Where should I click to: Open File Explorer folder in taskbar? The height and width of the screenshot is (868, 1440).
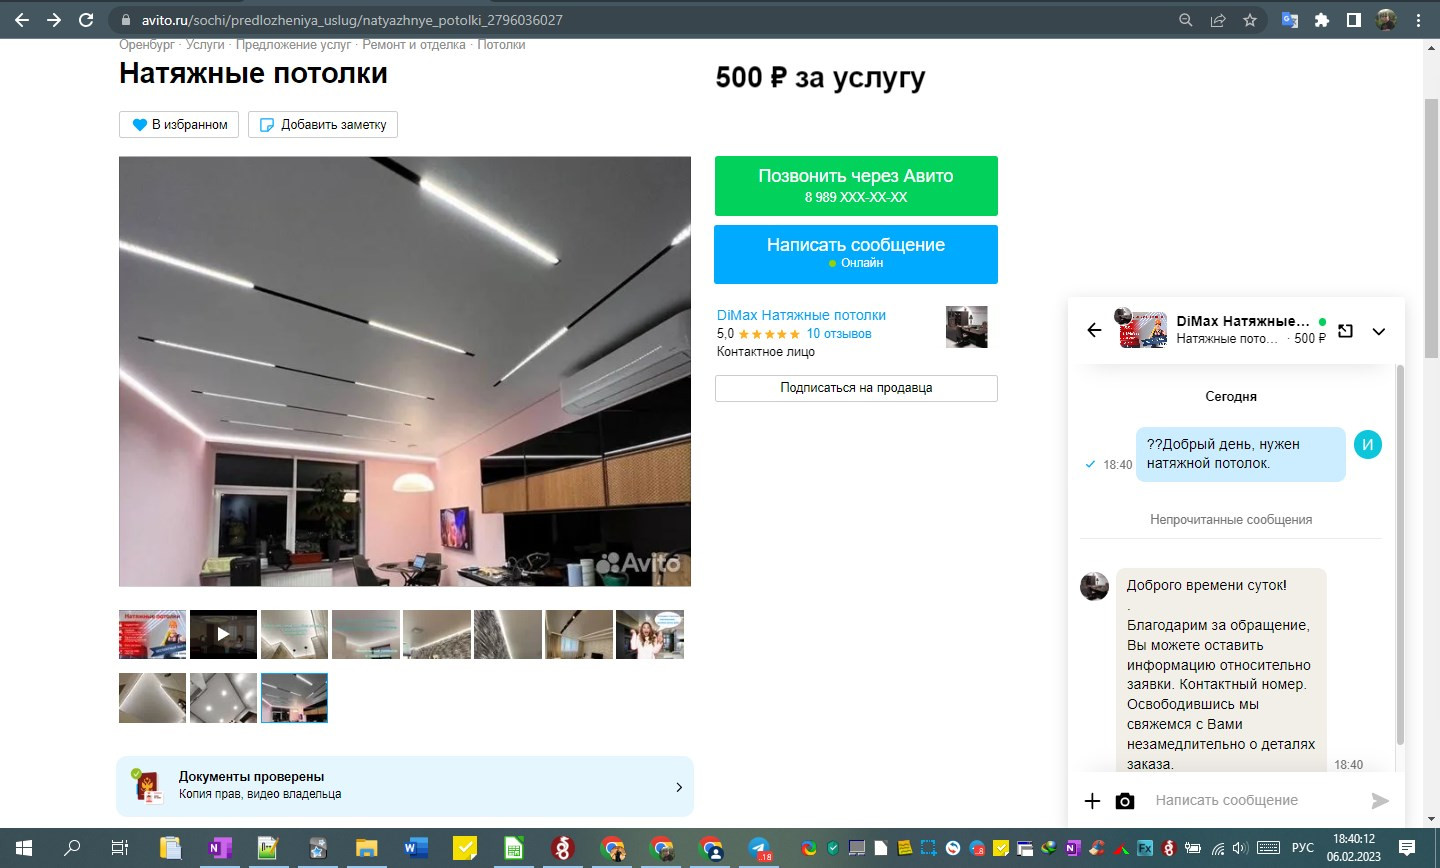click(x=365, y=848)
